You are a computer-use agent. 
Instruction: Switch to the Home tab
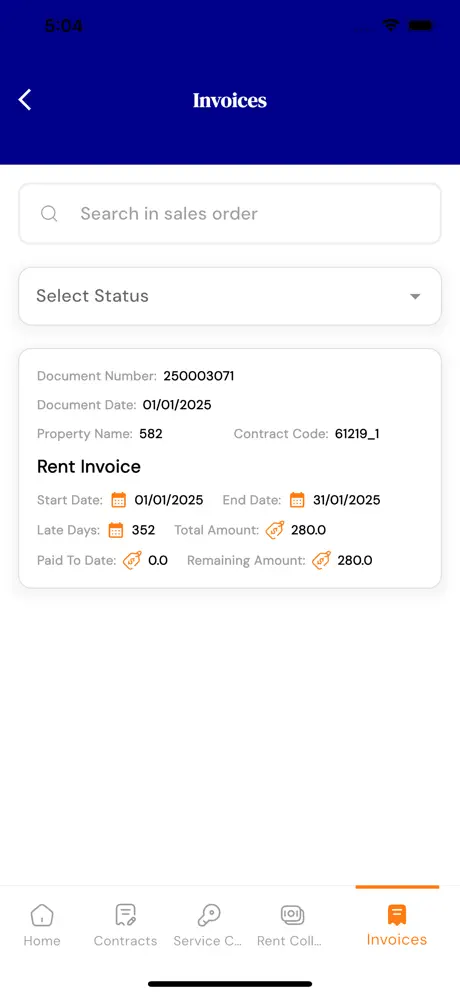[x=42, y=925]
